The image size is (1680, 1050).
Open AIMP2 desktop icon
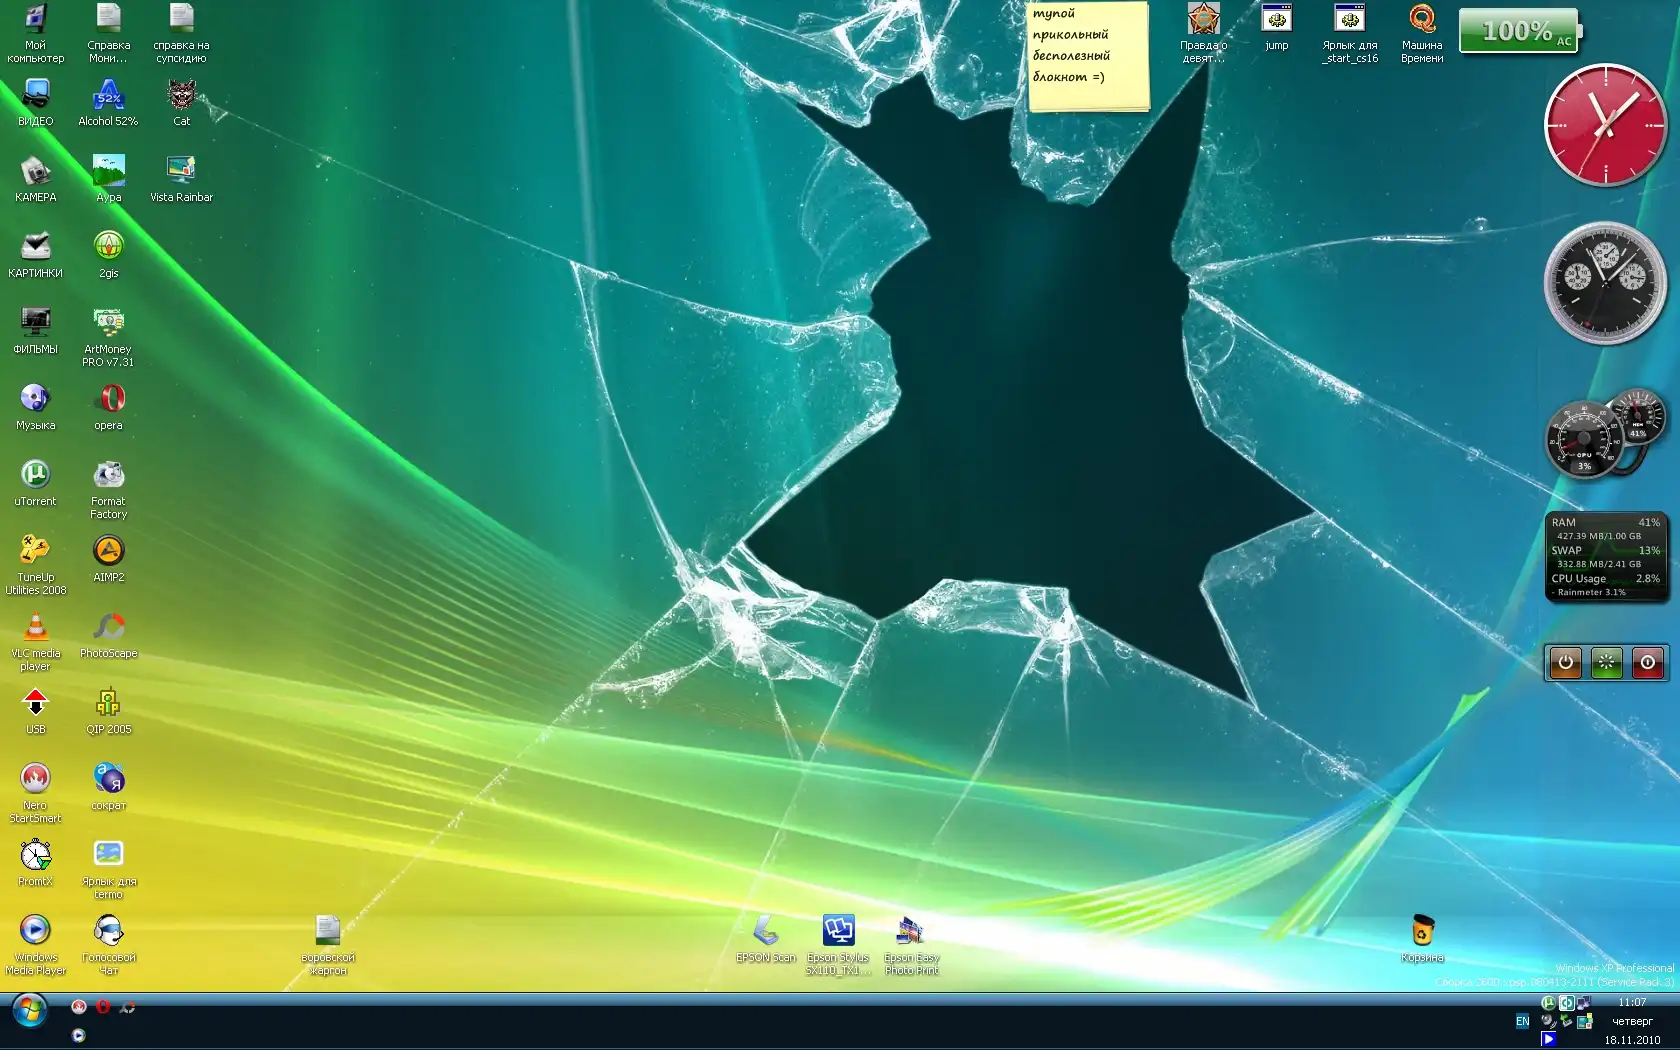(x=108, y=551)
